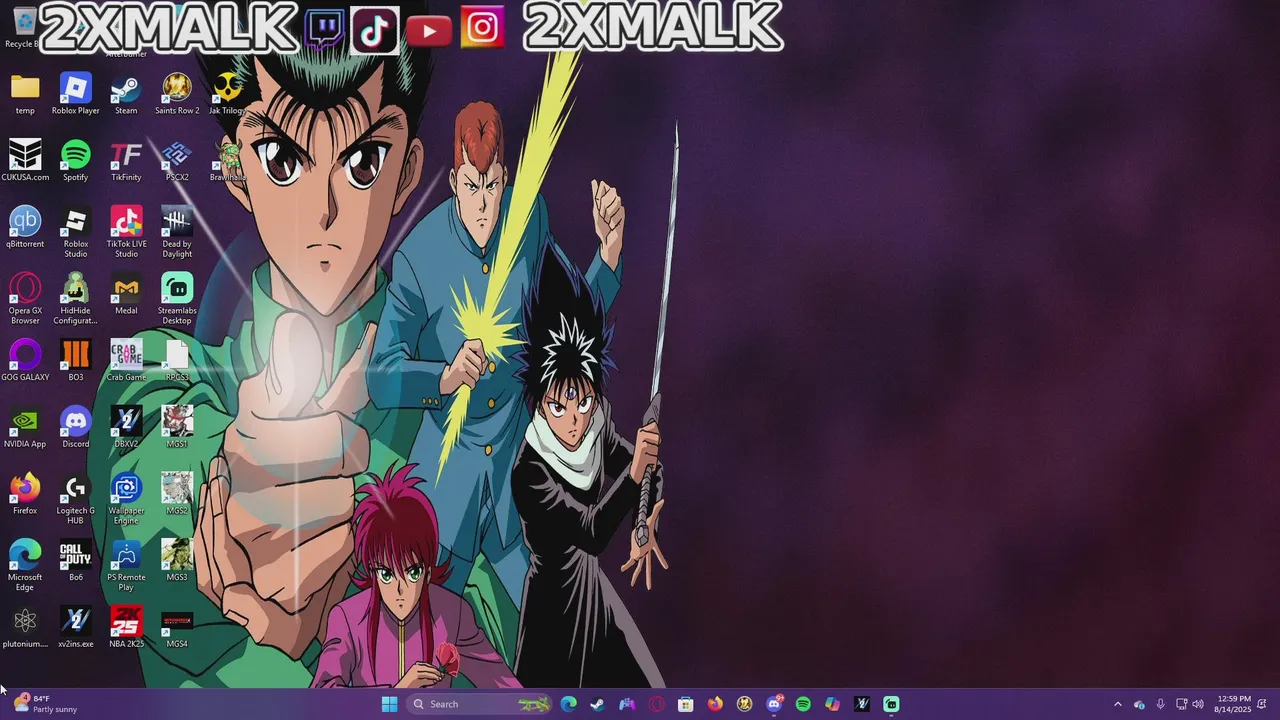
Task: Open Streamlabs from the taskbar
Action: [x=891, y=704]
